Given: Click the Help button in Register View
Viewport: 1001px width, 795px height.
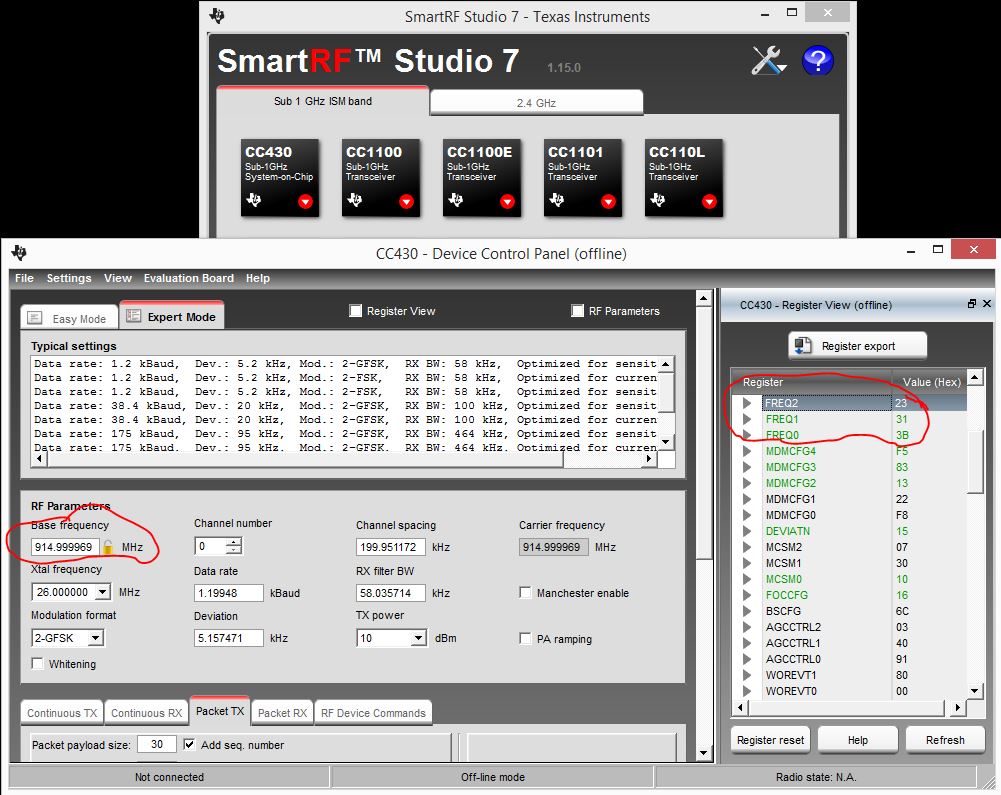Looking at the screenshot, I should click(x=857, y=739).
